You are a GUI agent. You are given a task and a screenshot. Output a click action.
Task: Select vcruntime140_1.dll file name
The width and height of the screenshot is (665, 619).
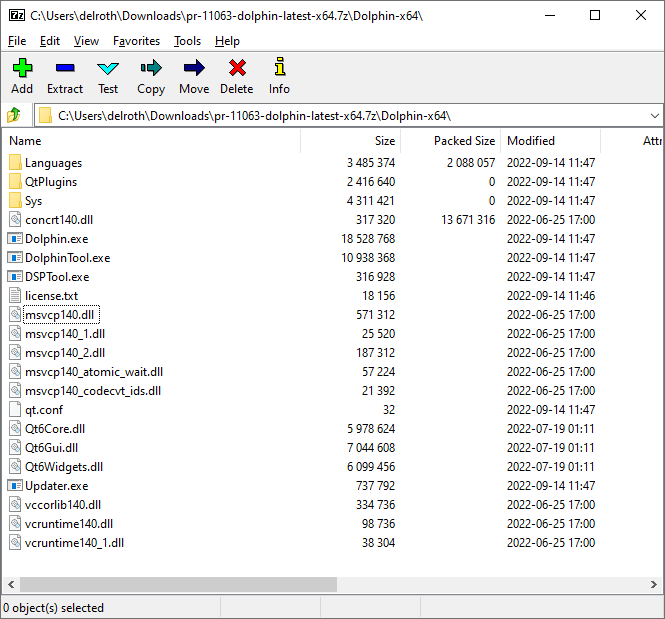point(74,543)
